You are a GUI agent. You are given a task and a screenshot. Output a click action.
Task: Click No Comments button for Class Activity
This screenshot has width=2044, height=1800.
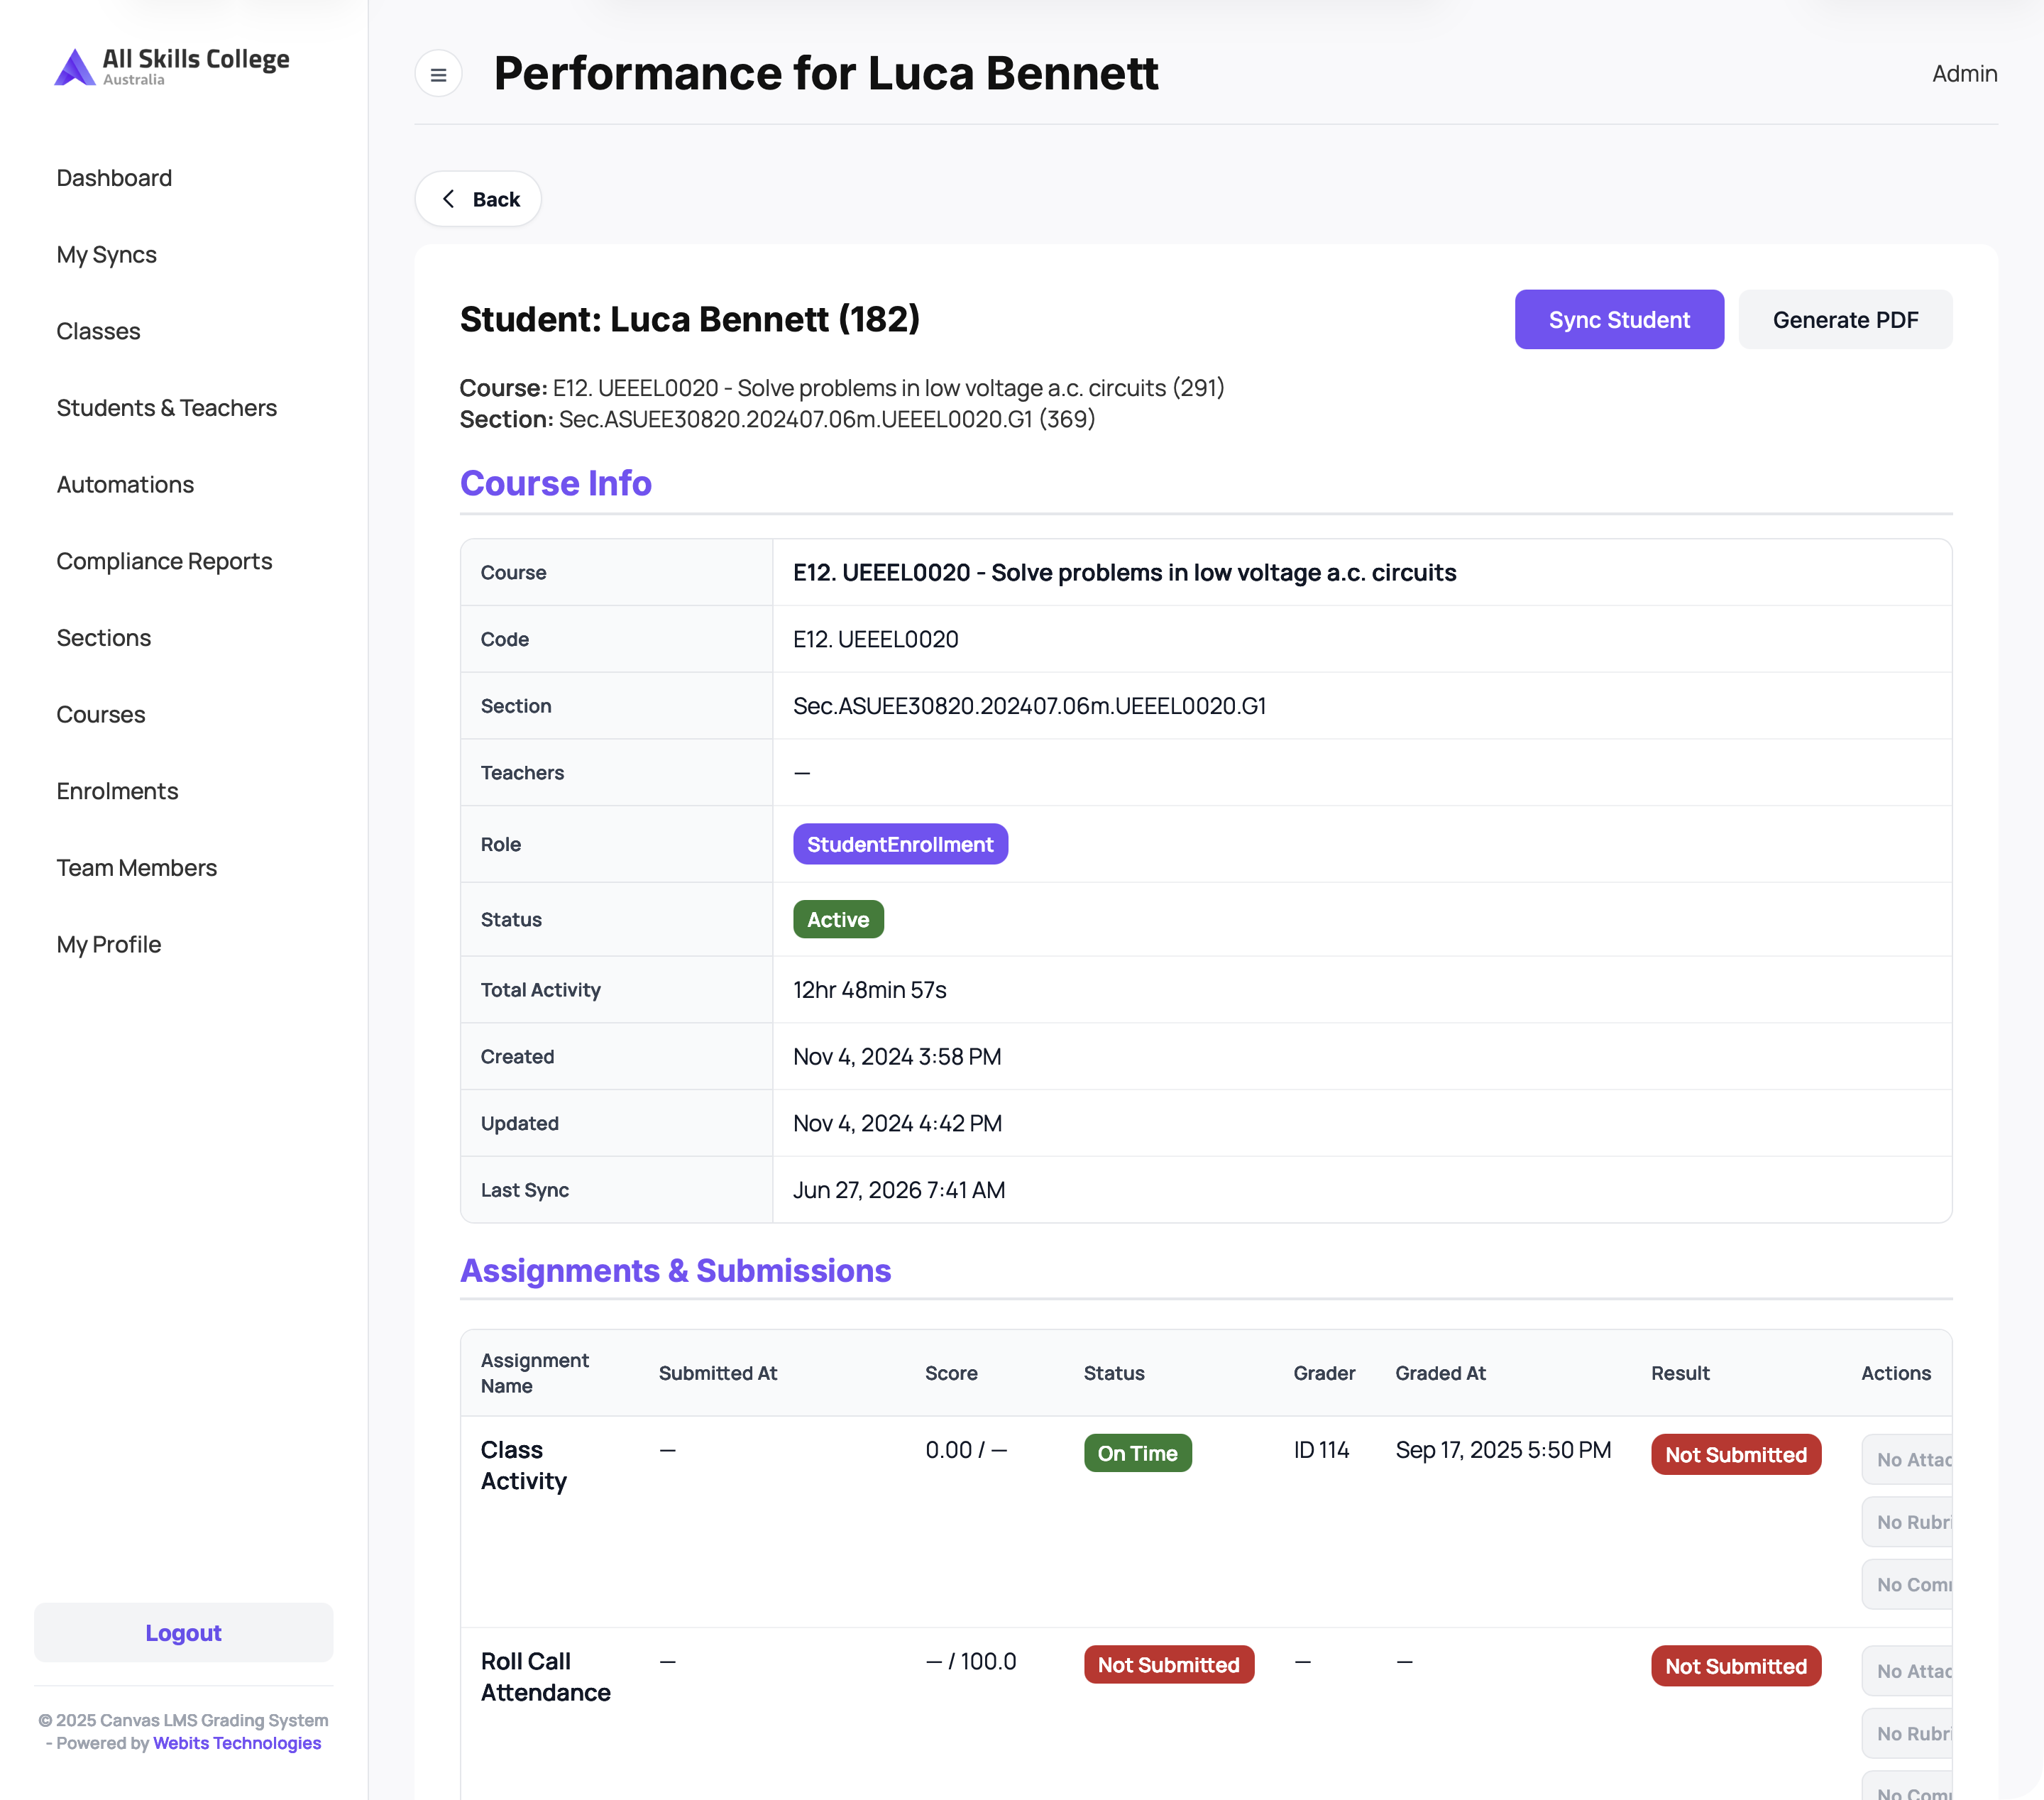[x=1907, y=1585]
